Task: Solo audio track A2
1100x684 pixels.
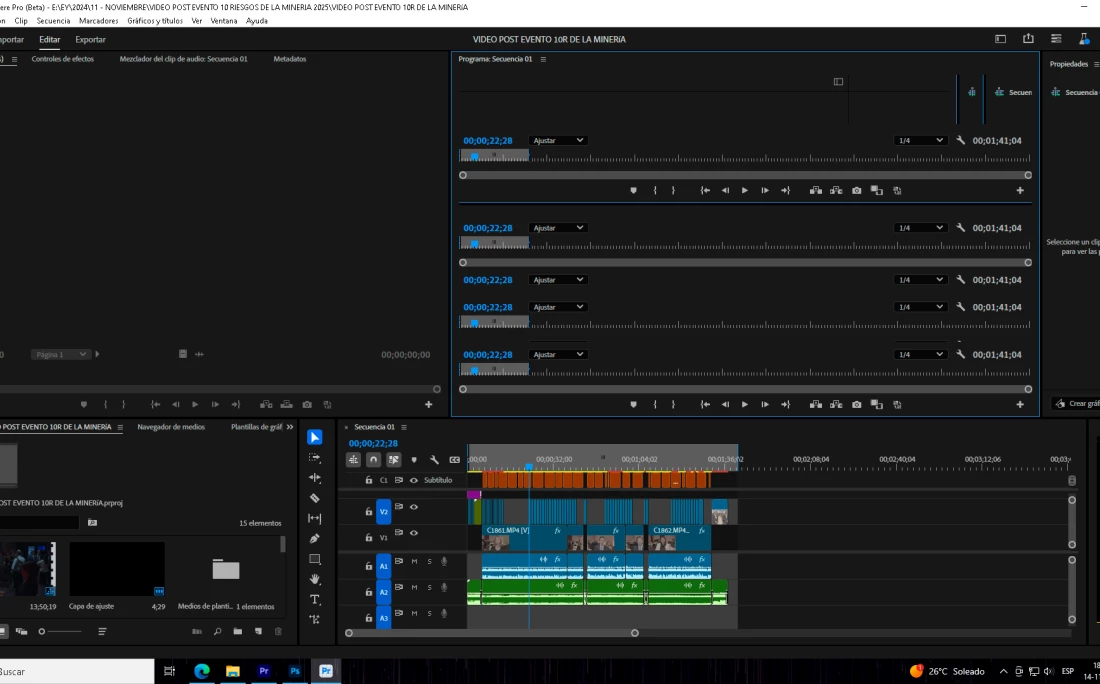Action: coord(429,587)
